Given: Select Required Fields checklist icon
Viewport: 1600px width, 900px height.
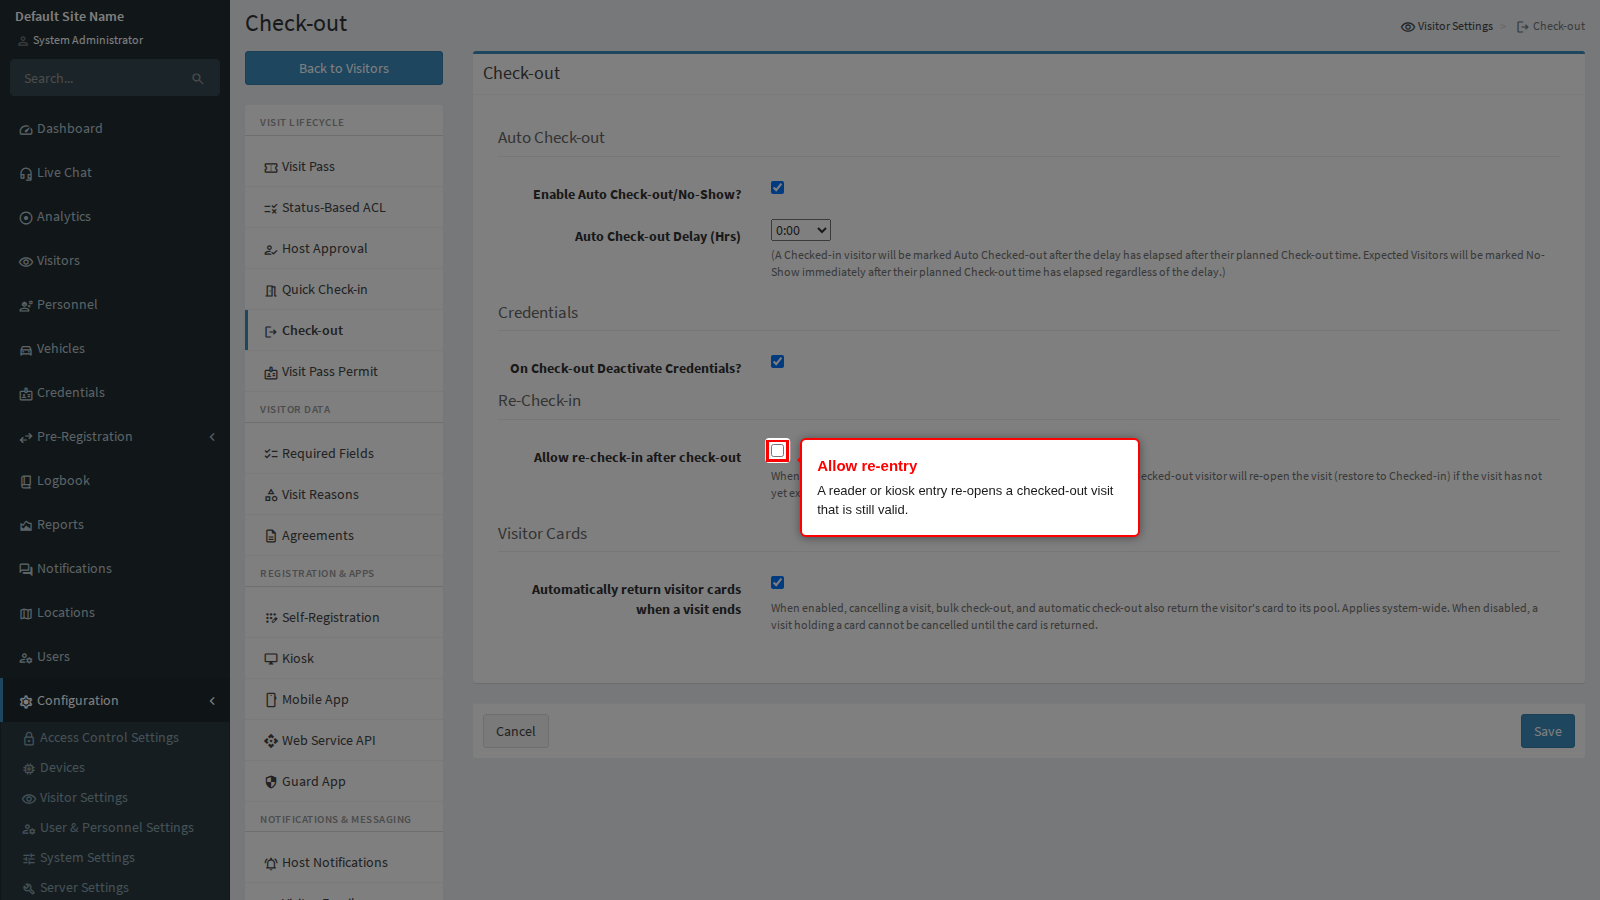Looking at the screenshot, I should pyautogui.click(x=271, y=454).
